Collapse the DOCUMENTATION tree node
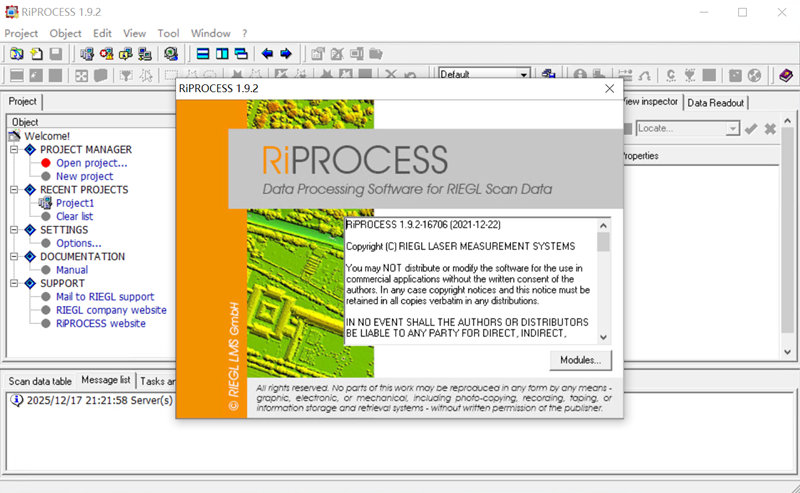Image resolution: width=800 pixels, height=493 pixels. [14, 256]
